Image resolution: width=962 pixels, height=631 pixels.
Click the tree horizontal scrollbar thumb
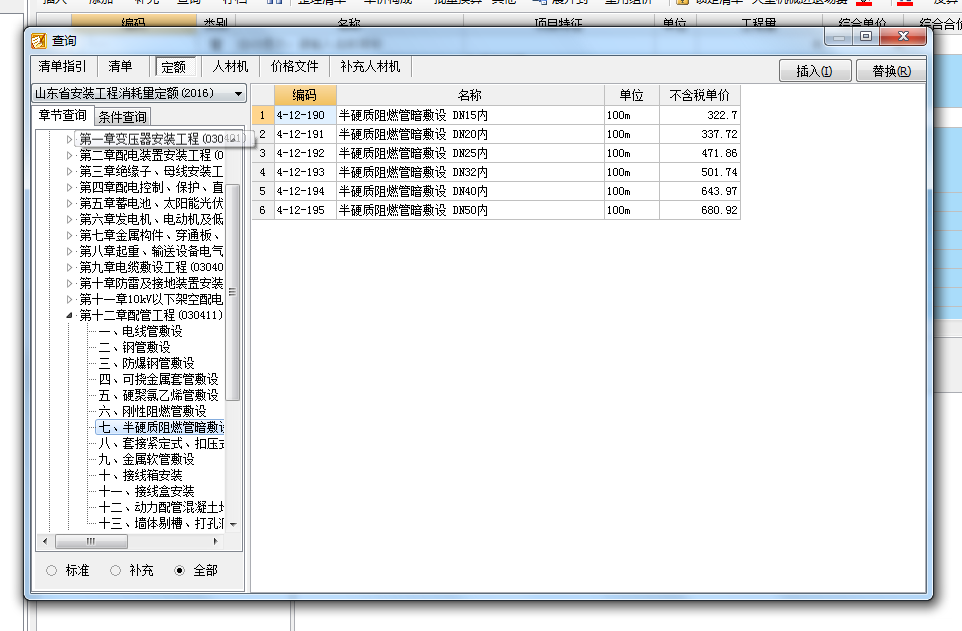[91, 541]
